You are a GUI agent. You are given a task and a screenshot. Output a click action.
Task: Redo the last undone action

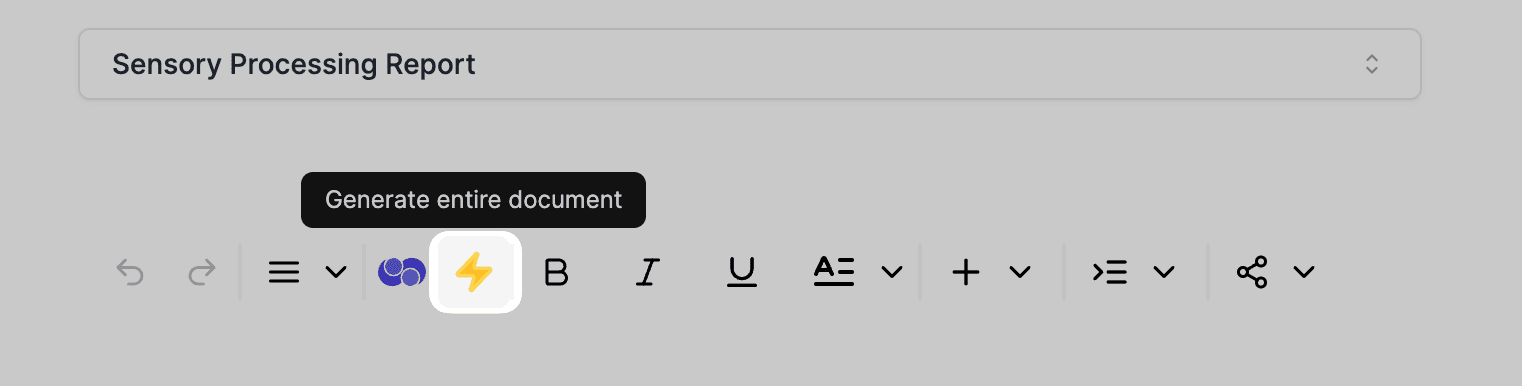pyautogui.click(x=203, y=272)
